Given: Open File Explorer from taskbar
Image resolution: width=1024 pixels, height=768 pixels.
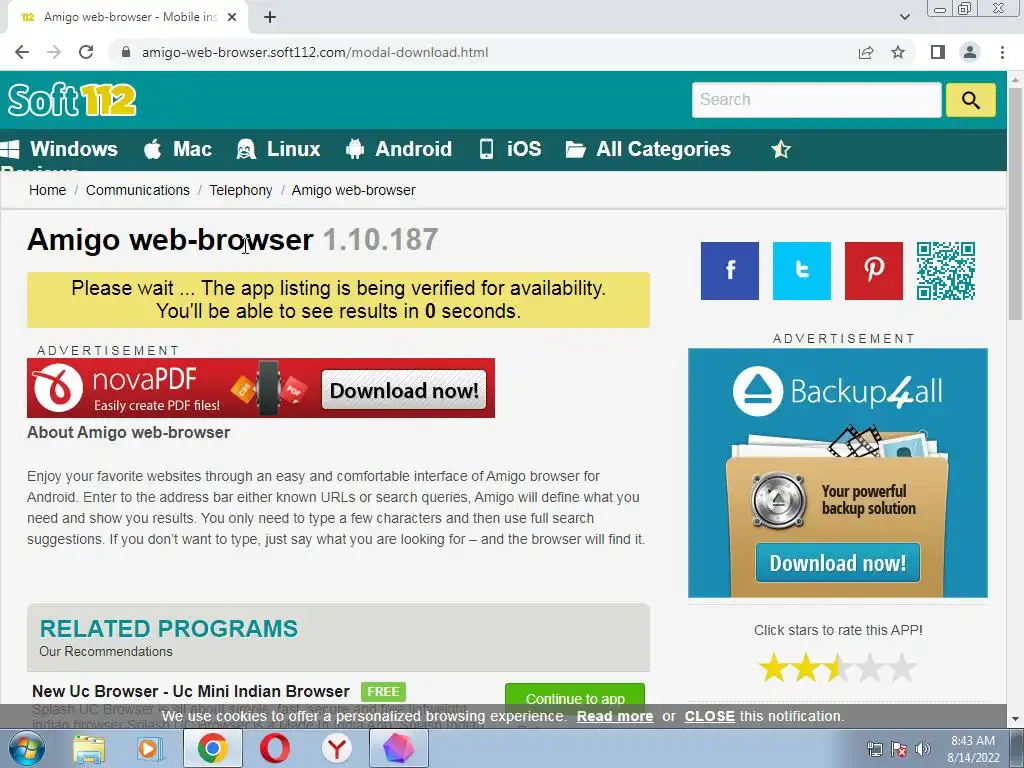Looking at the screenshot, I should pyautogui.click(x=89, y=749).
